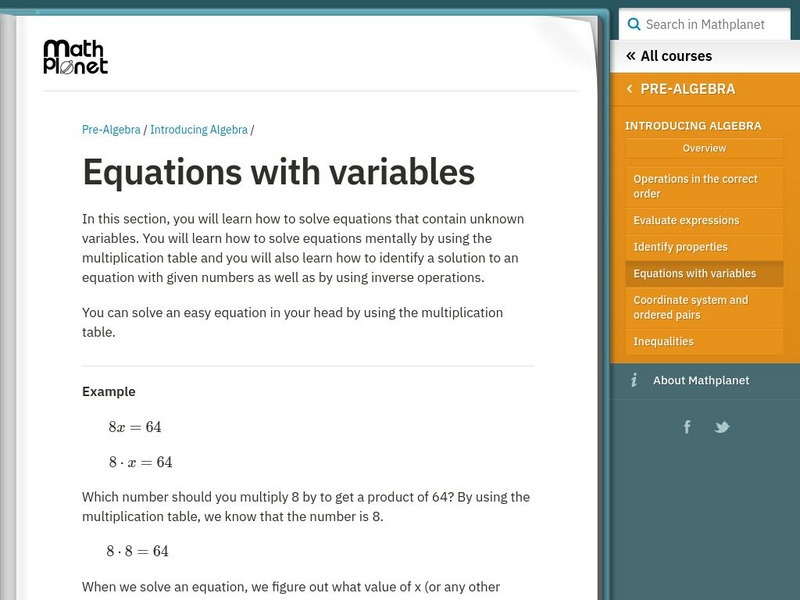Collapse Pre-Algebra using the left chevron
Viewport: 800px width, 600px height.
tap(629, 89)
